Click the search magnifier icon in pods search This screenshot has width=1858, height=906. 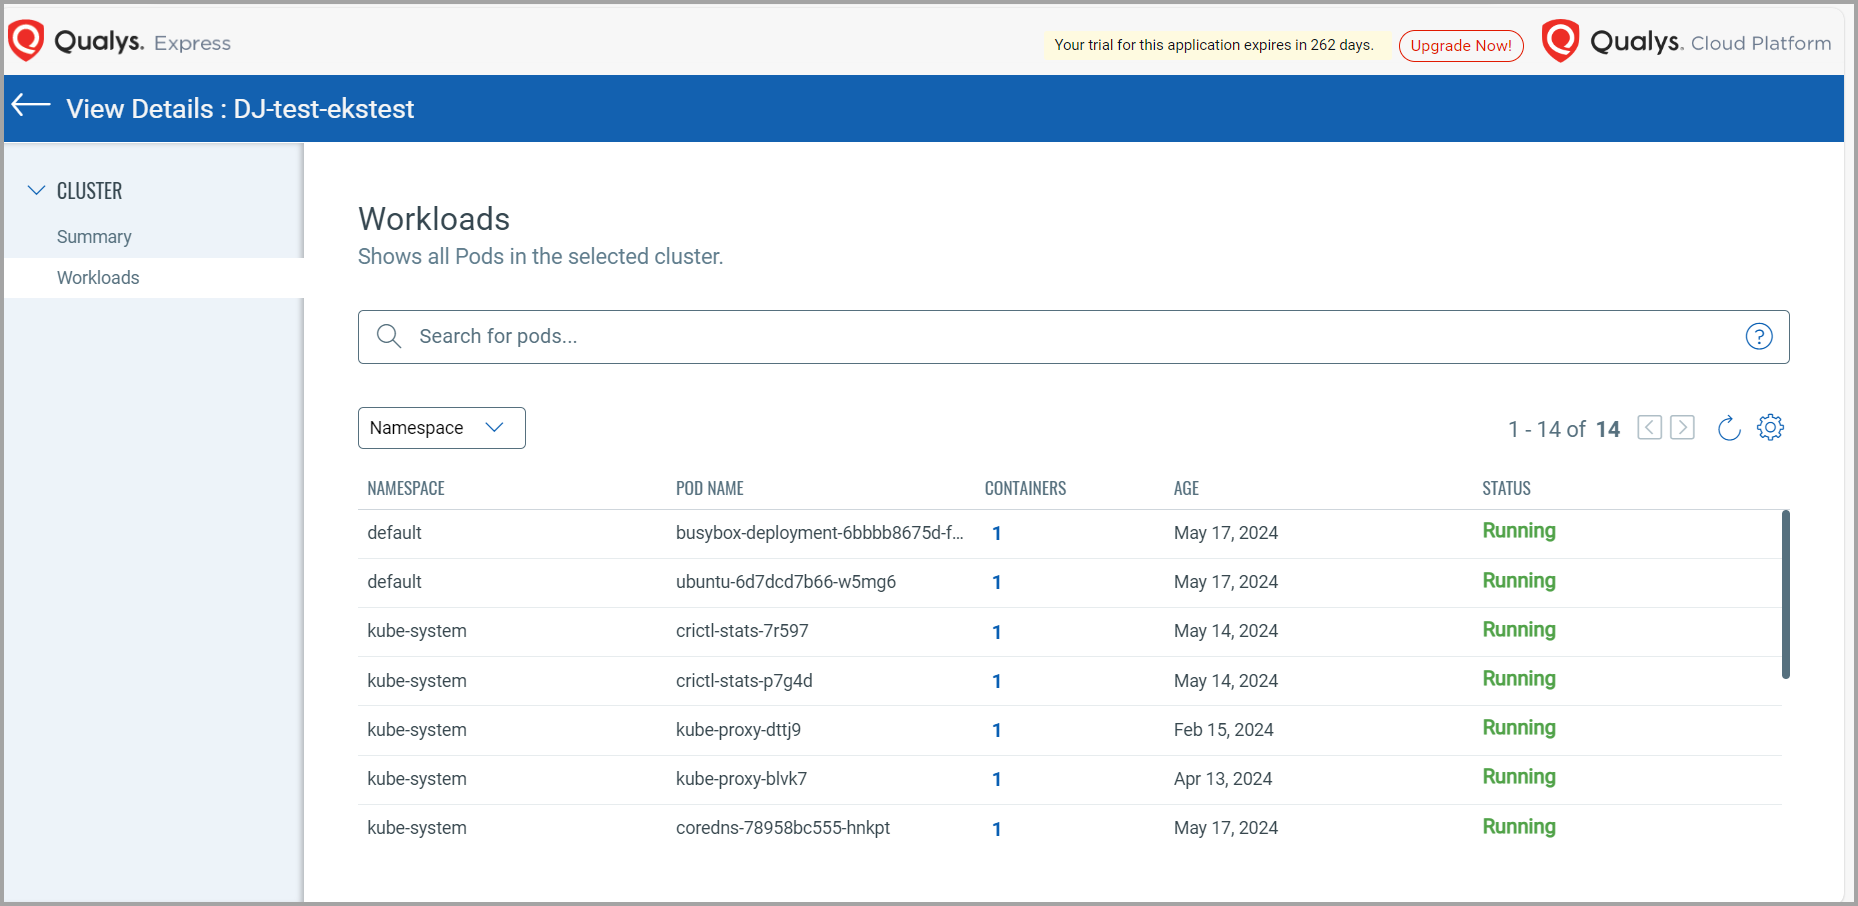click(x=389, y=336)
